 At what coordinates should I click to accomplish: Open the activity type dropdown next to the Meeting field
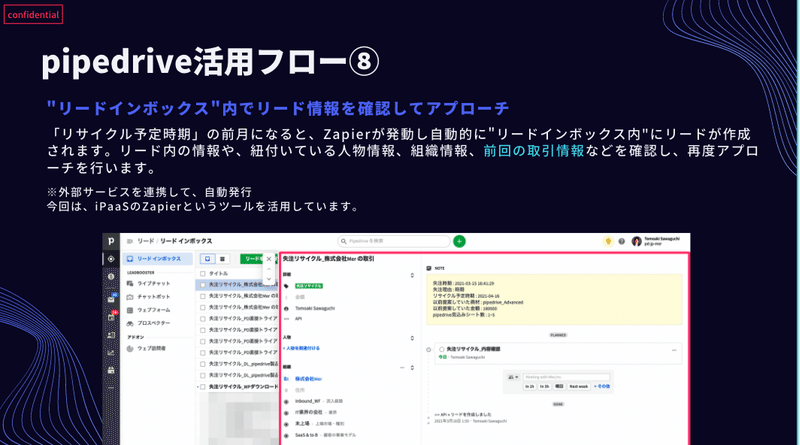tap(513, 377)
